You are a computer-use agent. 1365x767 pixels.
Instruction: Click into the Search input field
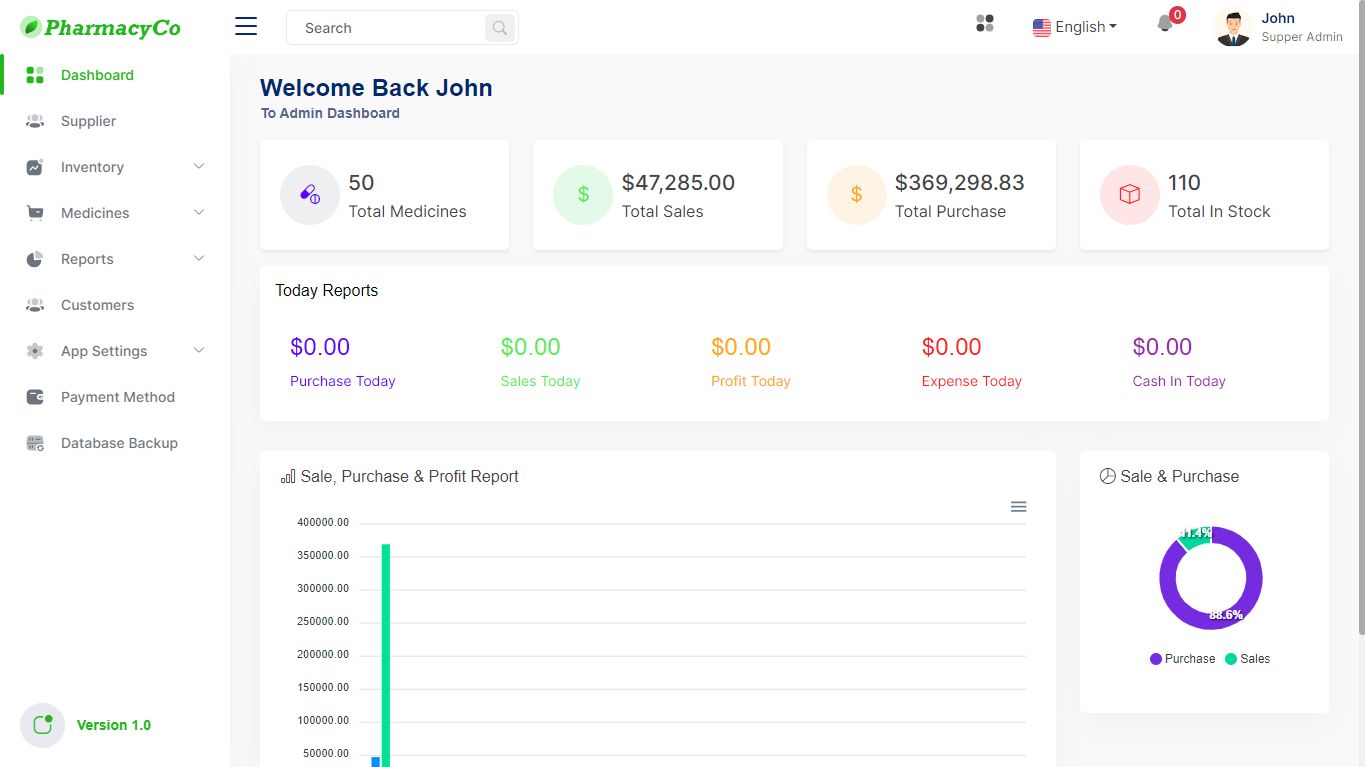pyautogui.click(x=385, y=28)
